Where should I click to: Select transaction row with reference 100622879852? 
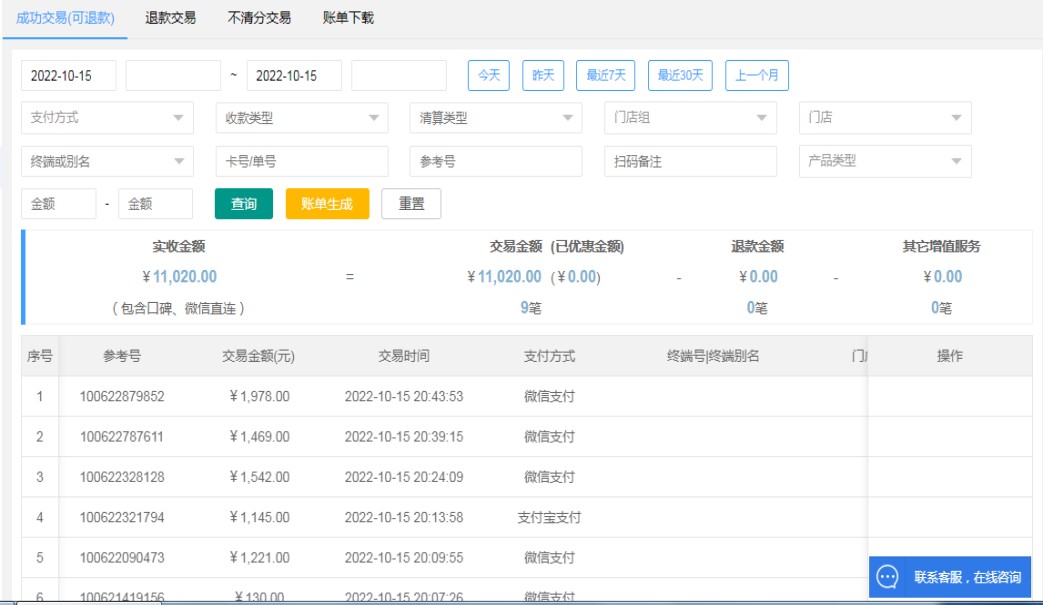point(122,397)
